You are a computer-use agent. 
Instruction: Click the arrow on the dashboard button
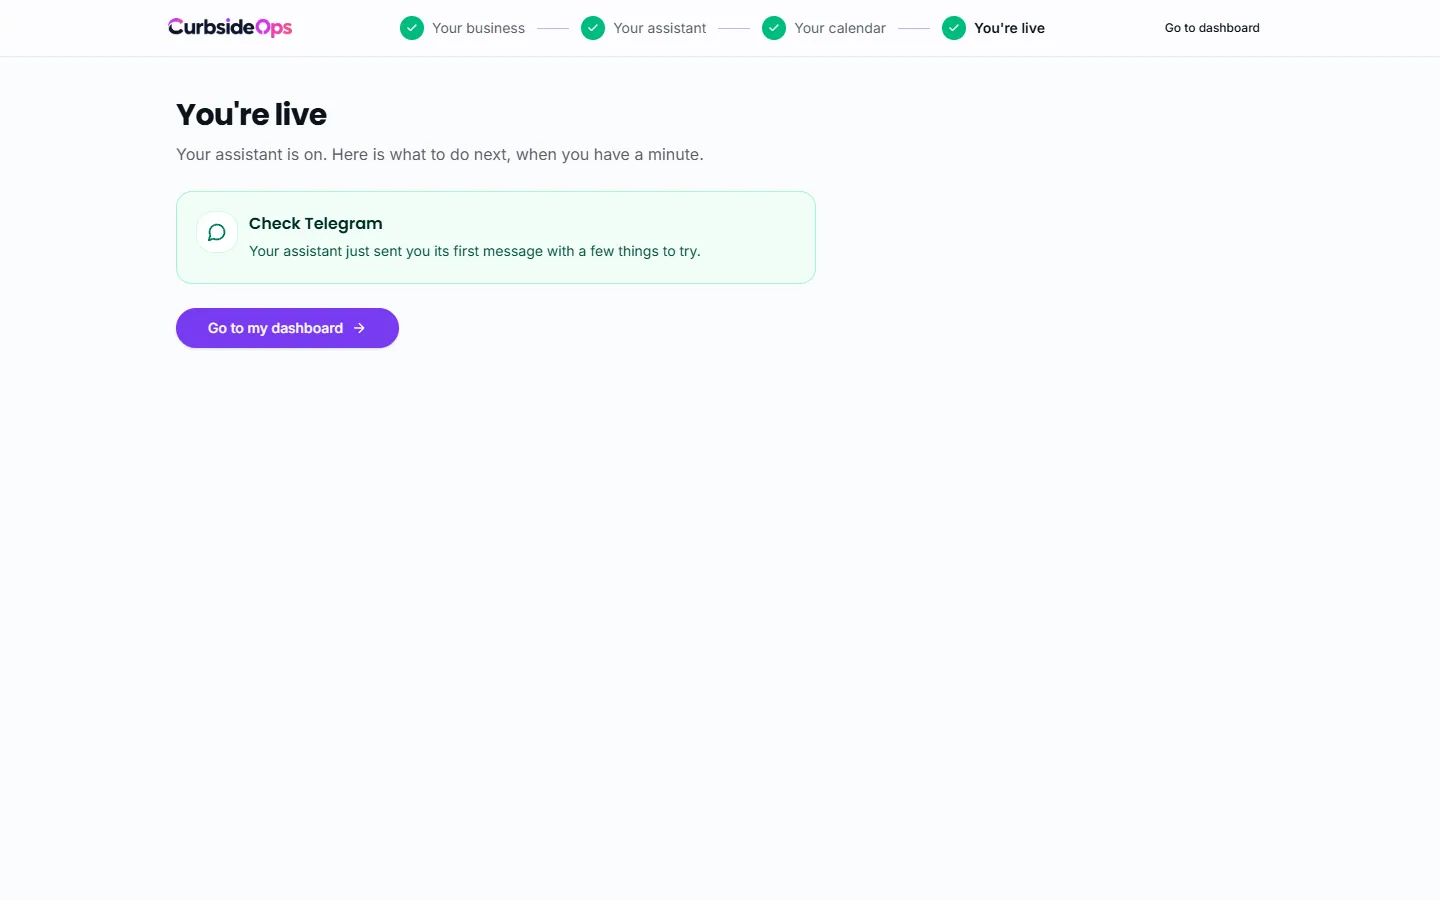[359, 328]
